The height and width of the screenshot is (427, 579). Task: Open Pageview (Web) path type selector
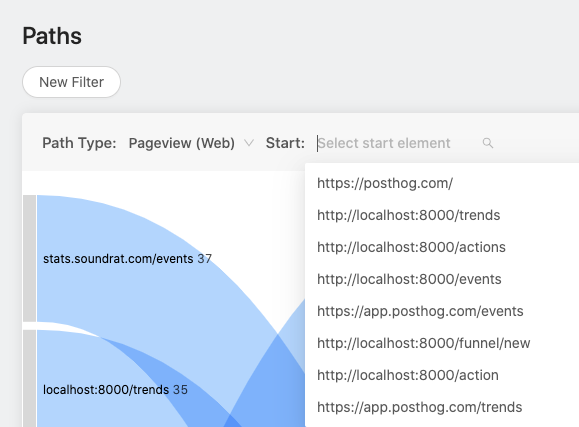coord(191,143)
